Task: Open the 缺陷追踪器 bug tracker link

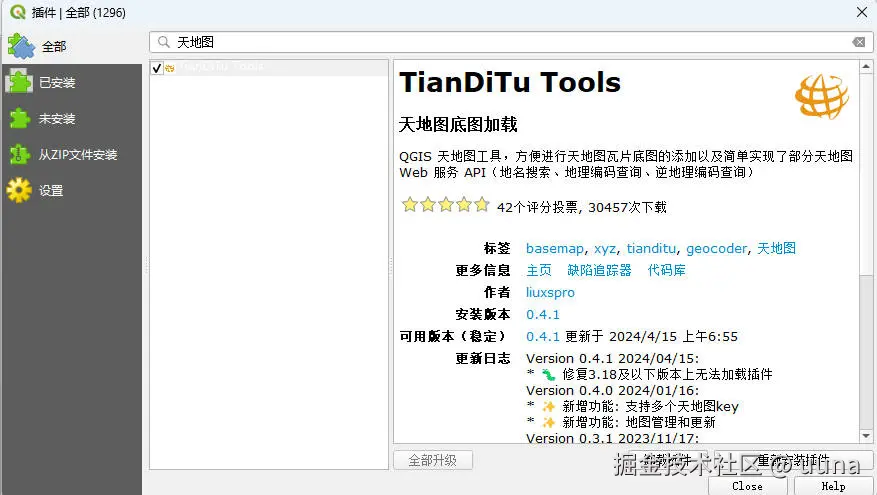Action: pos(599,270)
